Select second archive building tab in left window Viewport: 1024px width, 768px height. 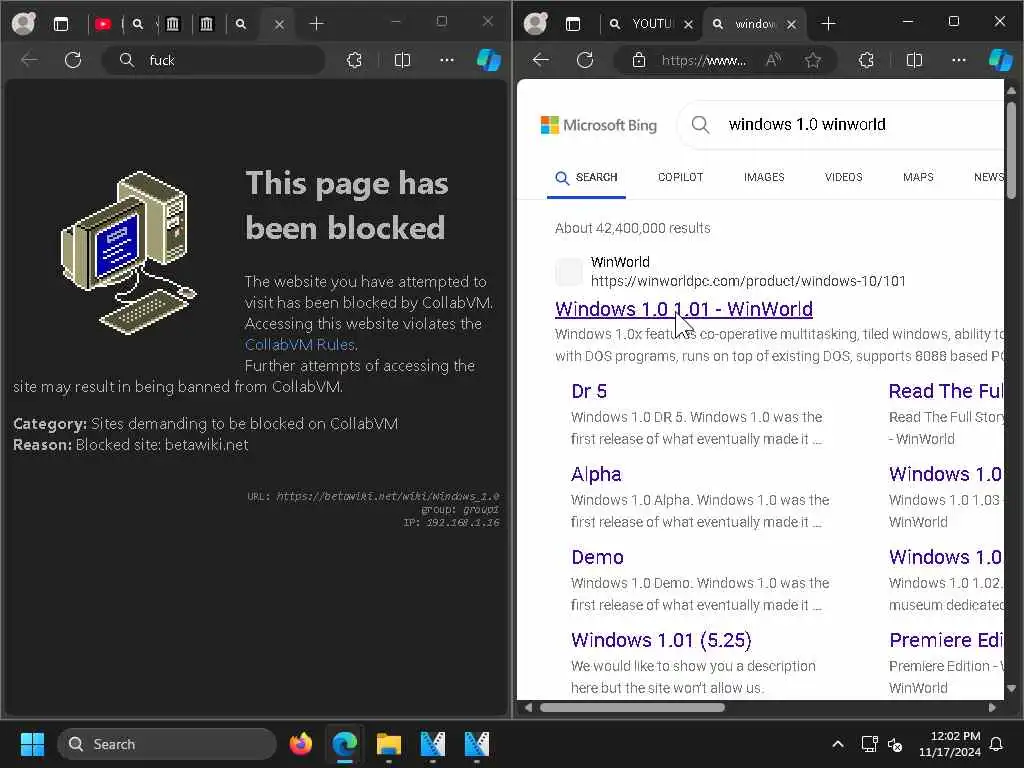click(206, 24)
